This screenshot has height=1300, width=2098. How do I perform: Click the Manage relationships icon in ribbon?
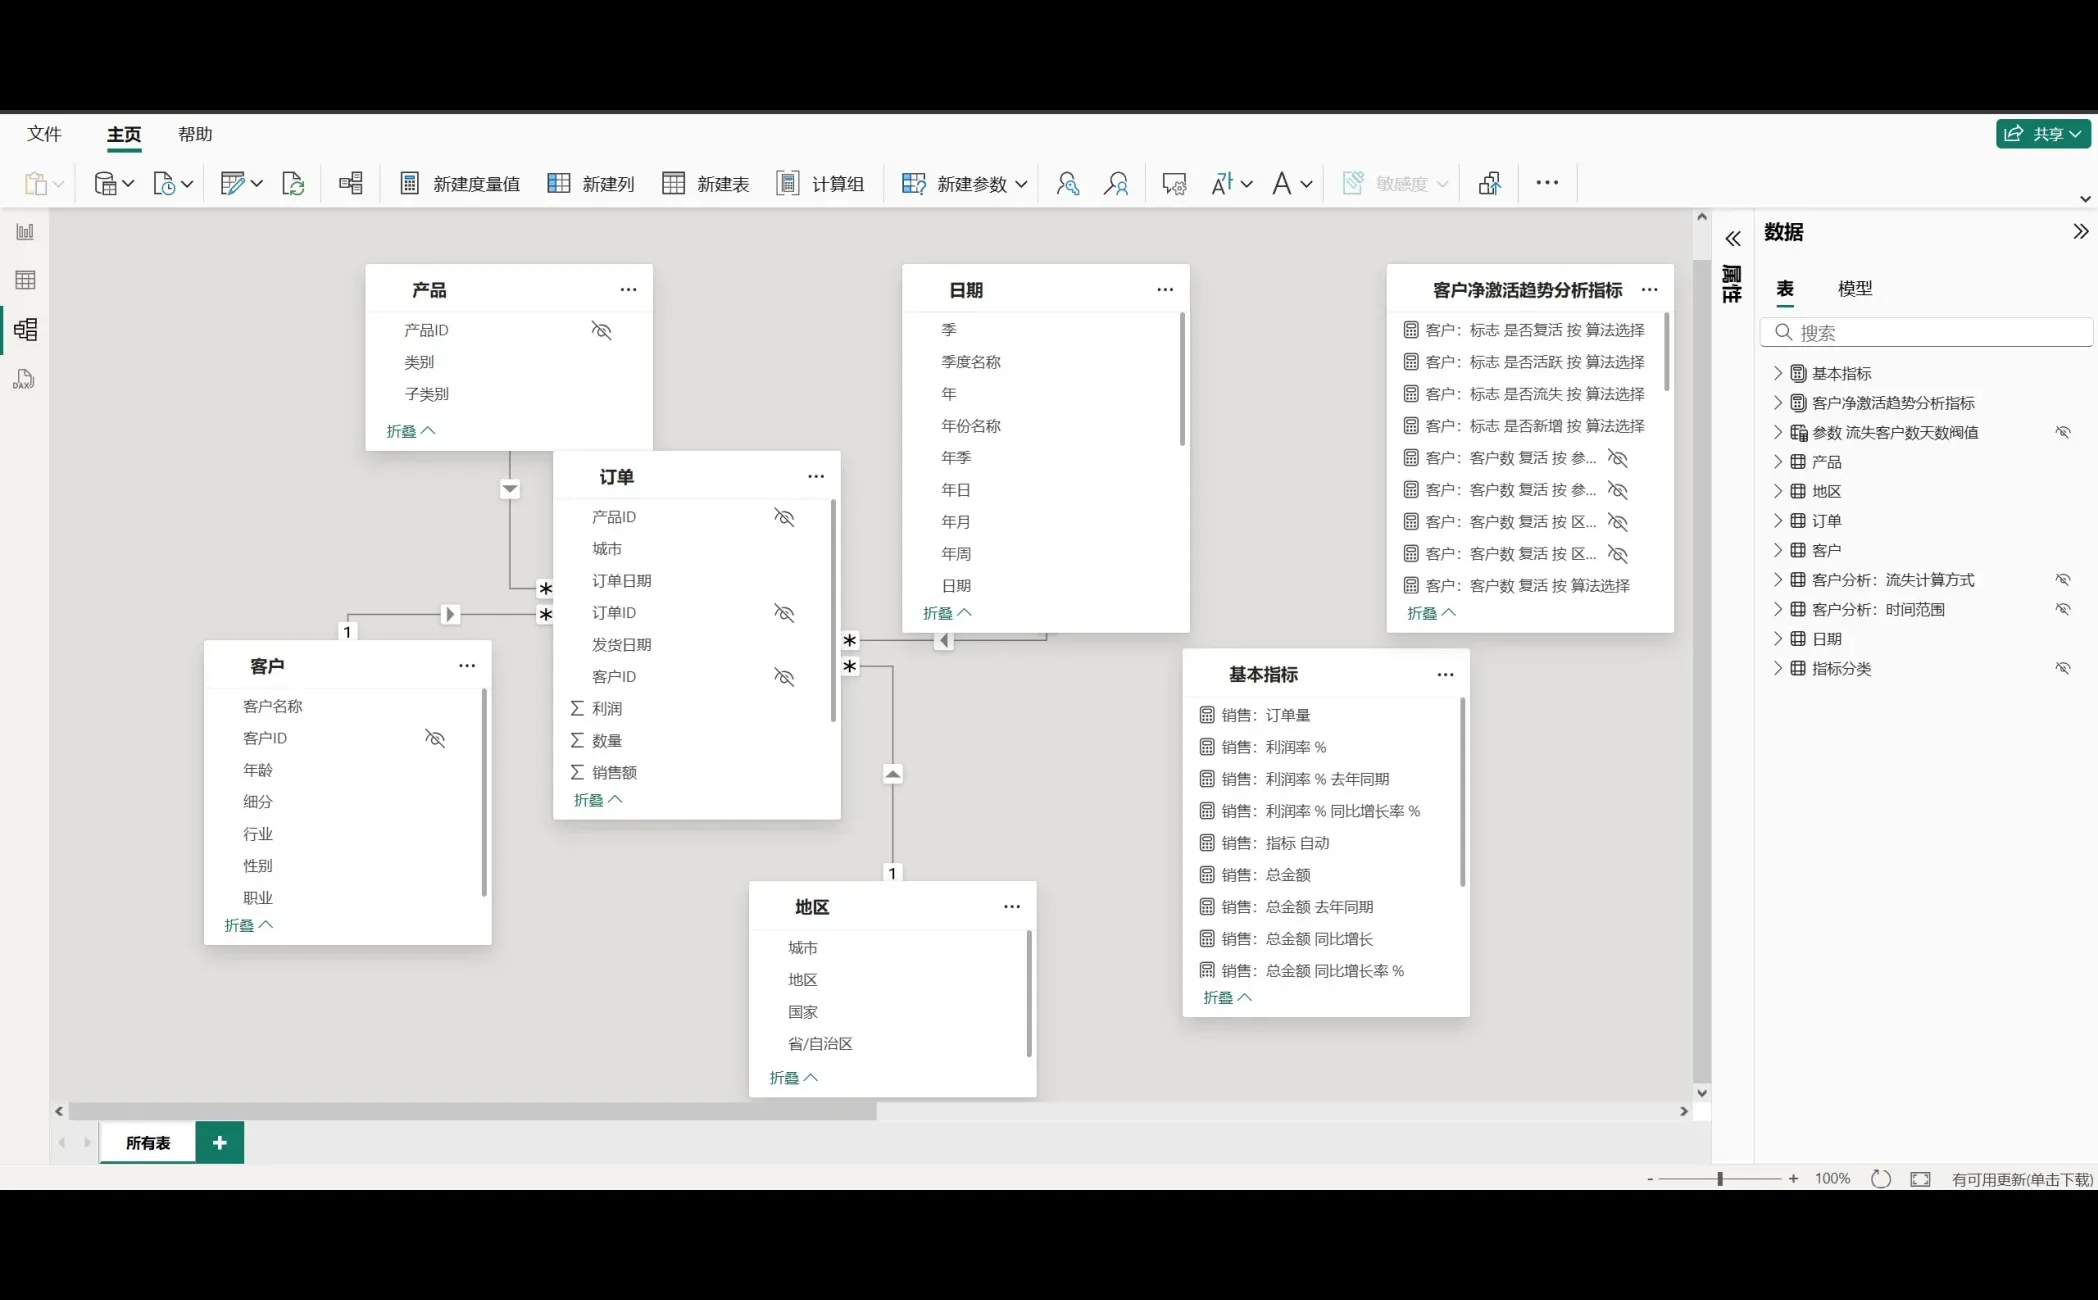click(x=351, y=184)
